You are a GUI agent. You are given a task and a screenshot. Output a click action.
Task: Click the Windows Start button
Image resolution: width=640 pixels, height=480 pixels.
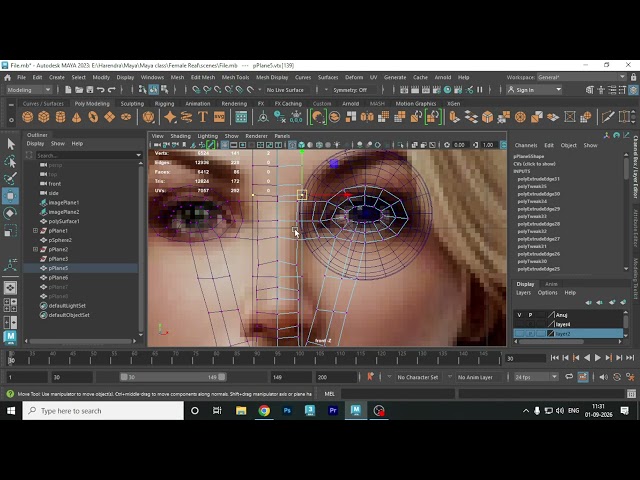coord(11,411)
